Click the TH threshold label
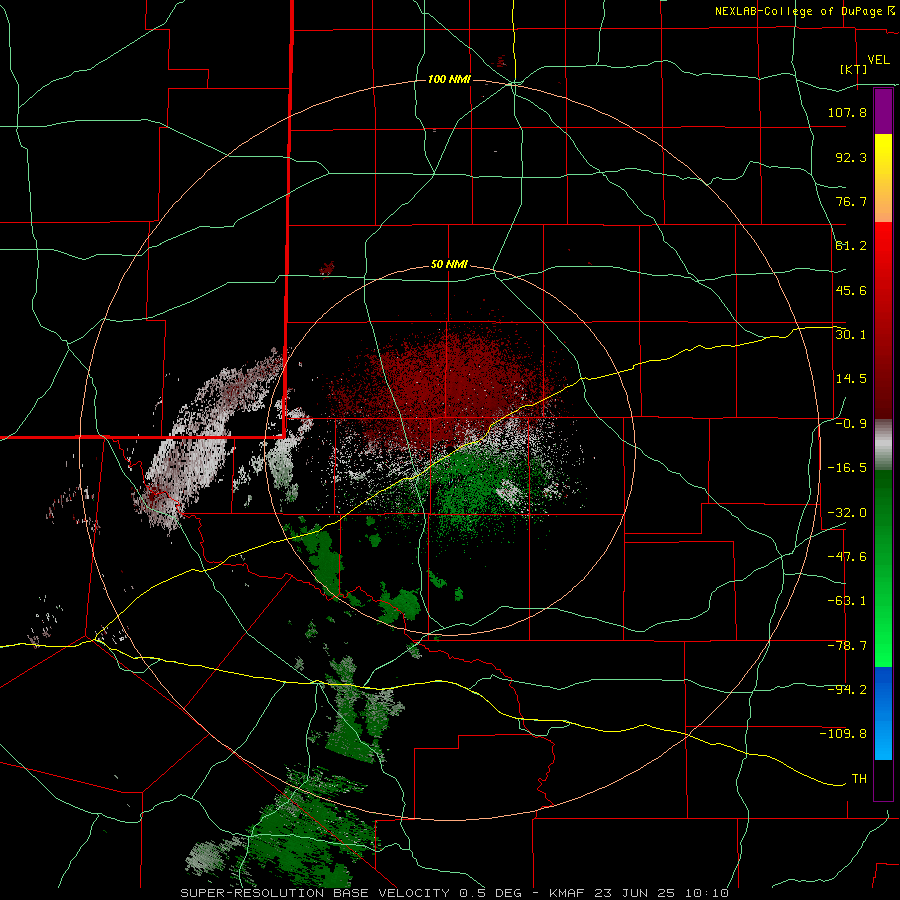This screenshot has width=900, height=900. coord(859,779)
